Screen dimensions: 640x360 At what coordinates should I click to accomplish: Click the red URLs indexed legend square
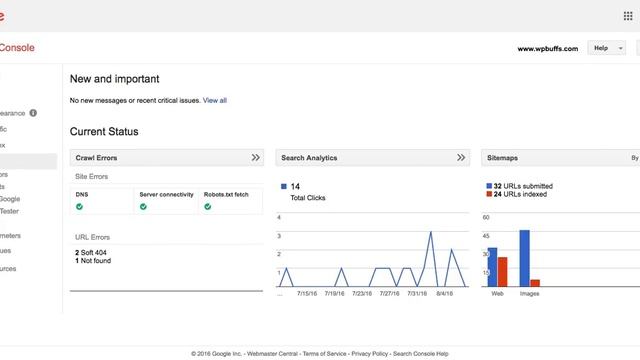coord(489,194)
